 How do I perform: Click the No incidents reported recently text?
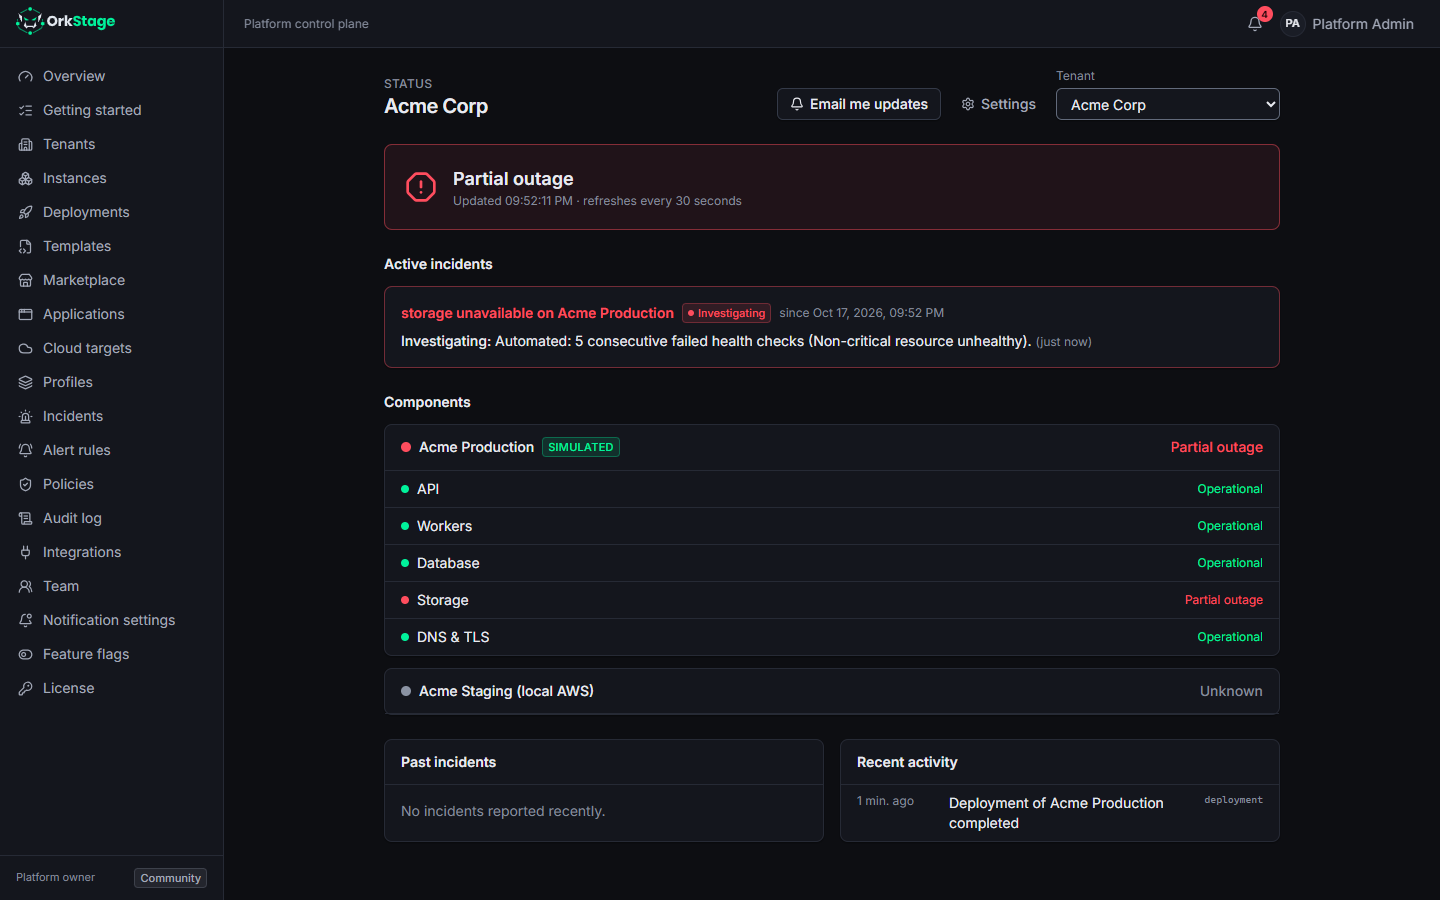click(503, 811)
